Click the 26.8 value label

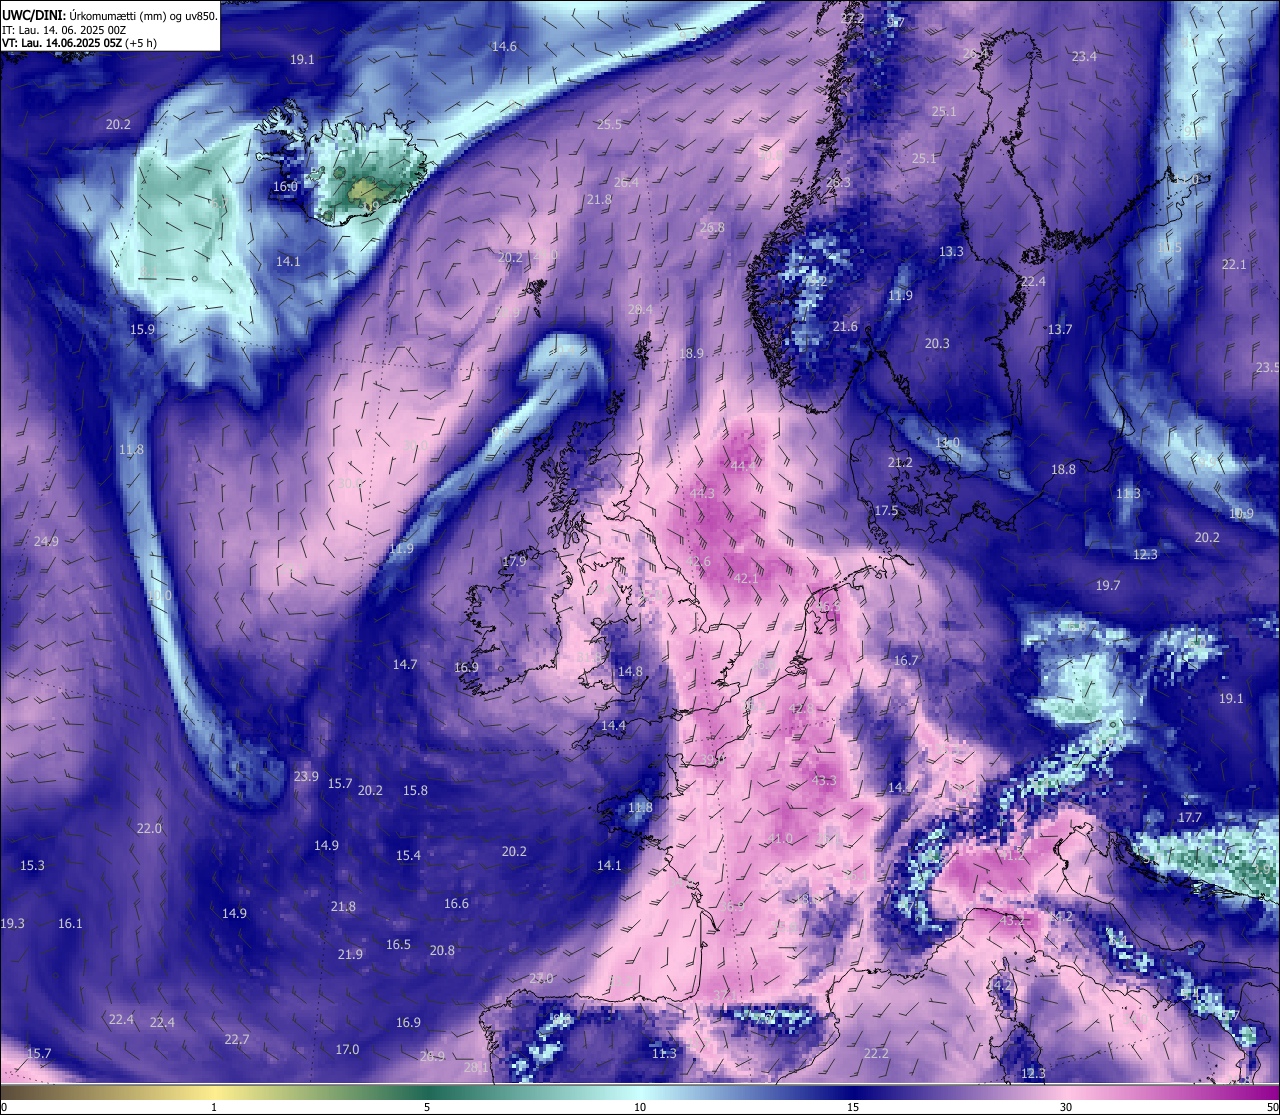coord(712,228)
